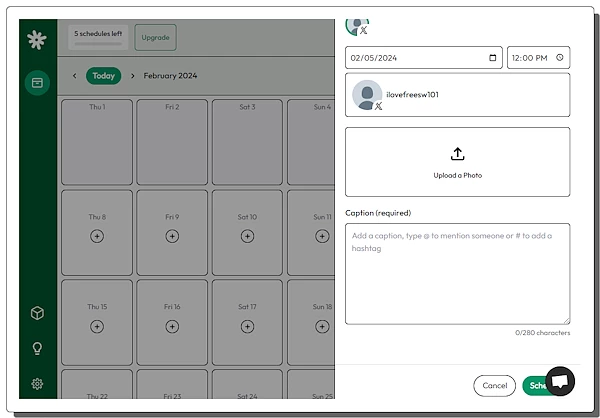Select the Sat 3 calendar cell

pyautogui.click(x=247, y=142)
